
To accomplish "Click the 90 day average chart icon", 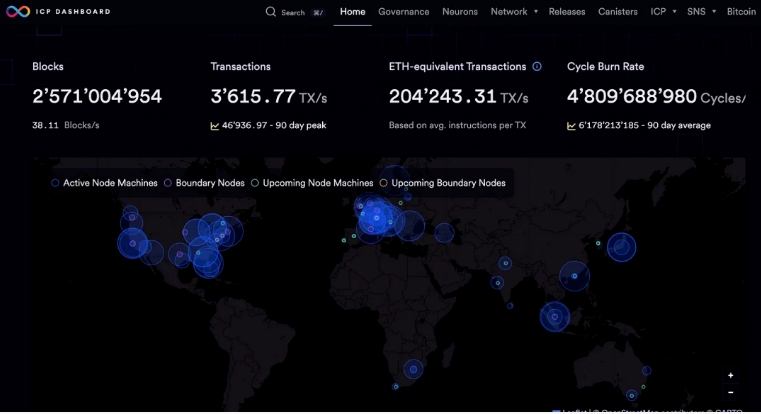I will [x=571, y=126].
